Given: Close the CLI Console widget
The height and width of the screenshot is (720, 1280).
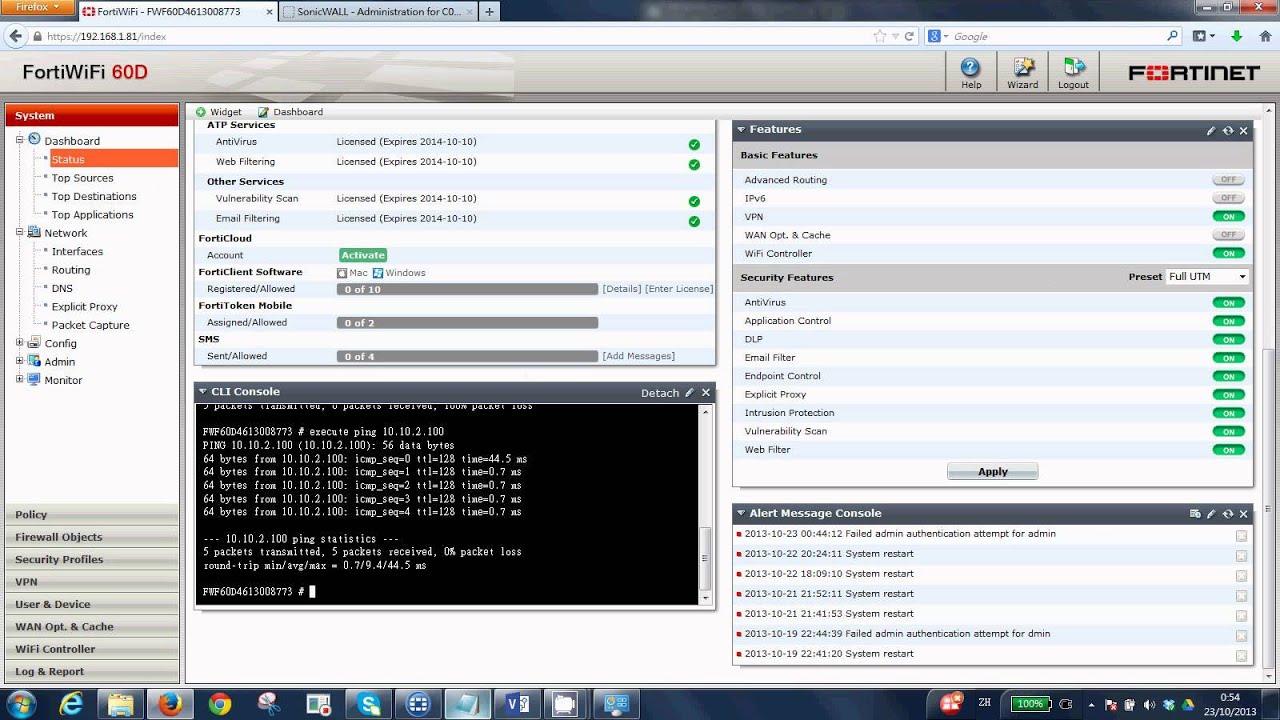Looking at the screenshot, I should (x=706, y=393).
